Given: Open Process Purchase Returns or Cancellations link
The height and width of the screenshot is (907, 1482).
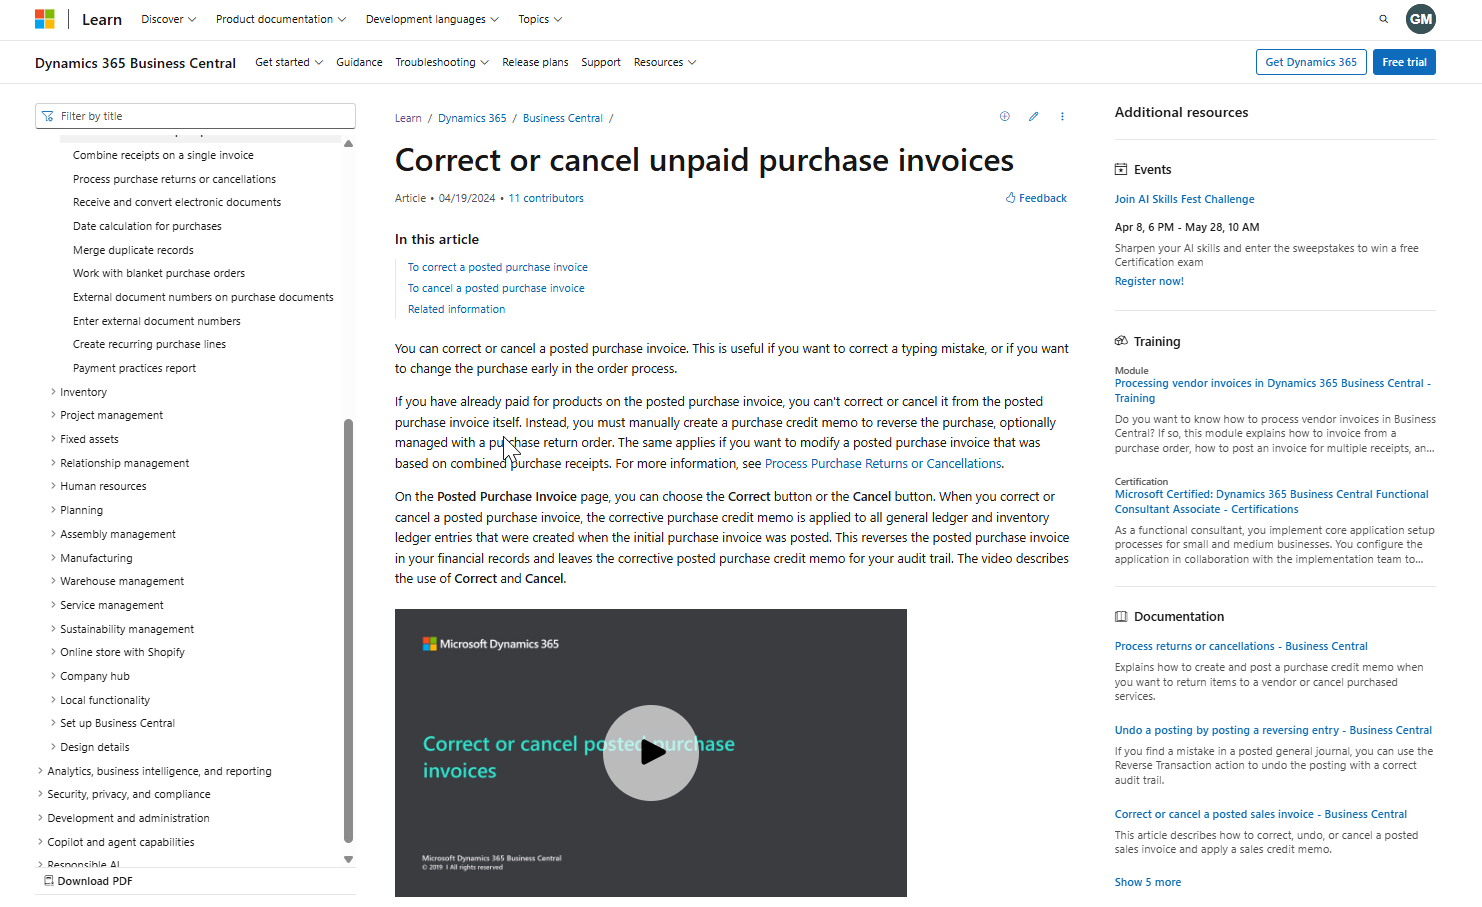Looking at the screenshot, I should click(883, 464).
